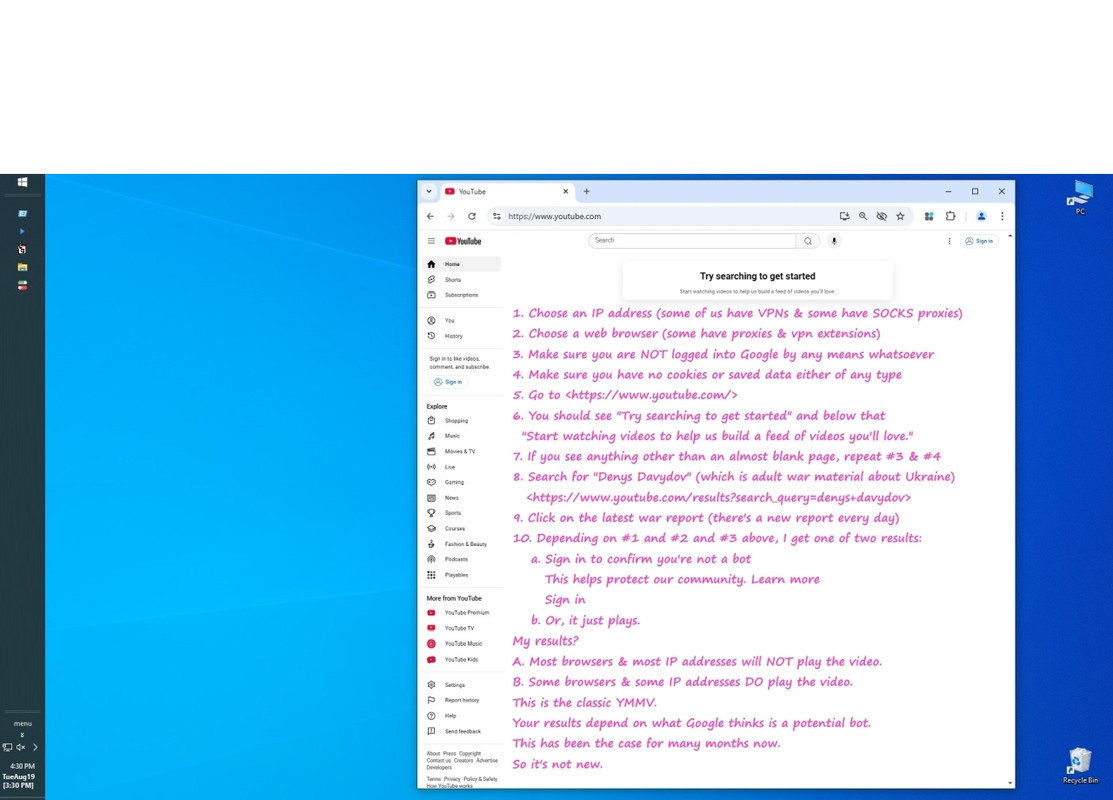Click page scrollbar down arrow
The height and width of the screenshot is (800, 1113).
click(x=1010, y=783)
